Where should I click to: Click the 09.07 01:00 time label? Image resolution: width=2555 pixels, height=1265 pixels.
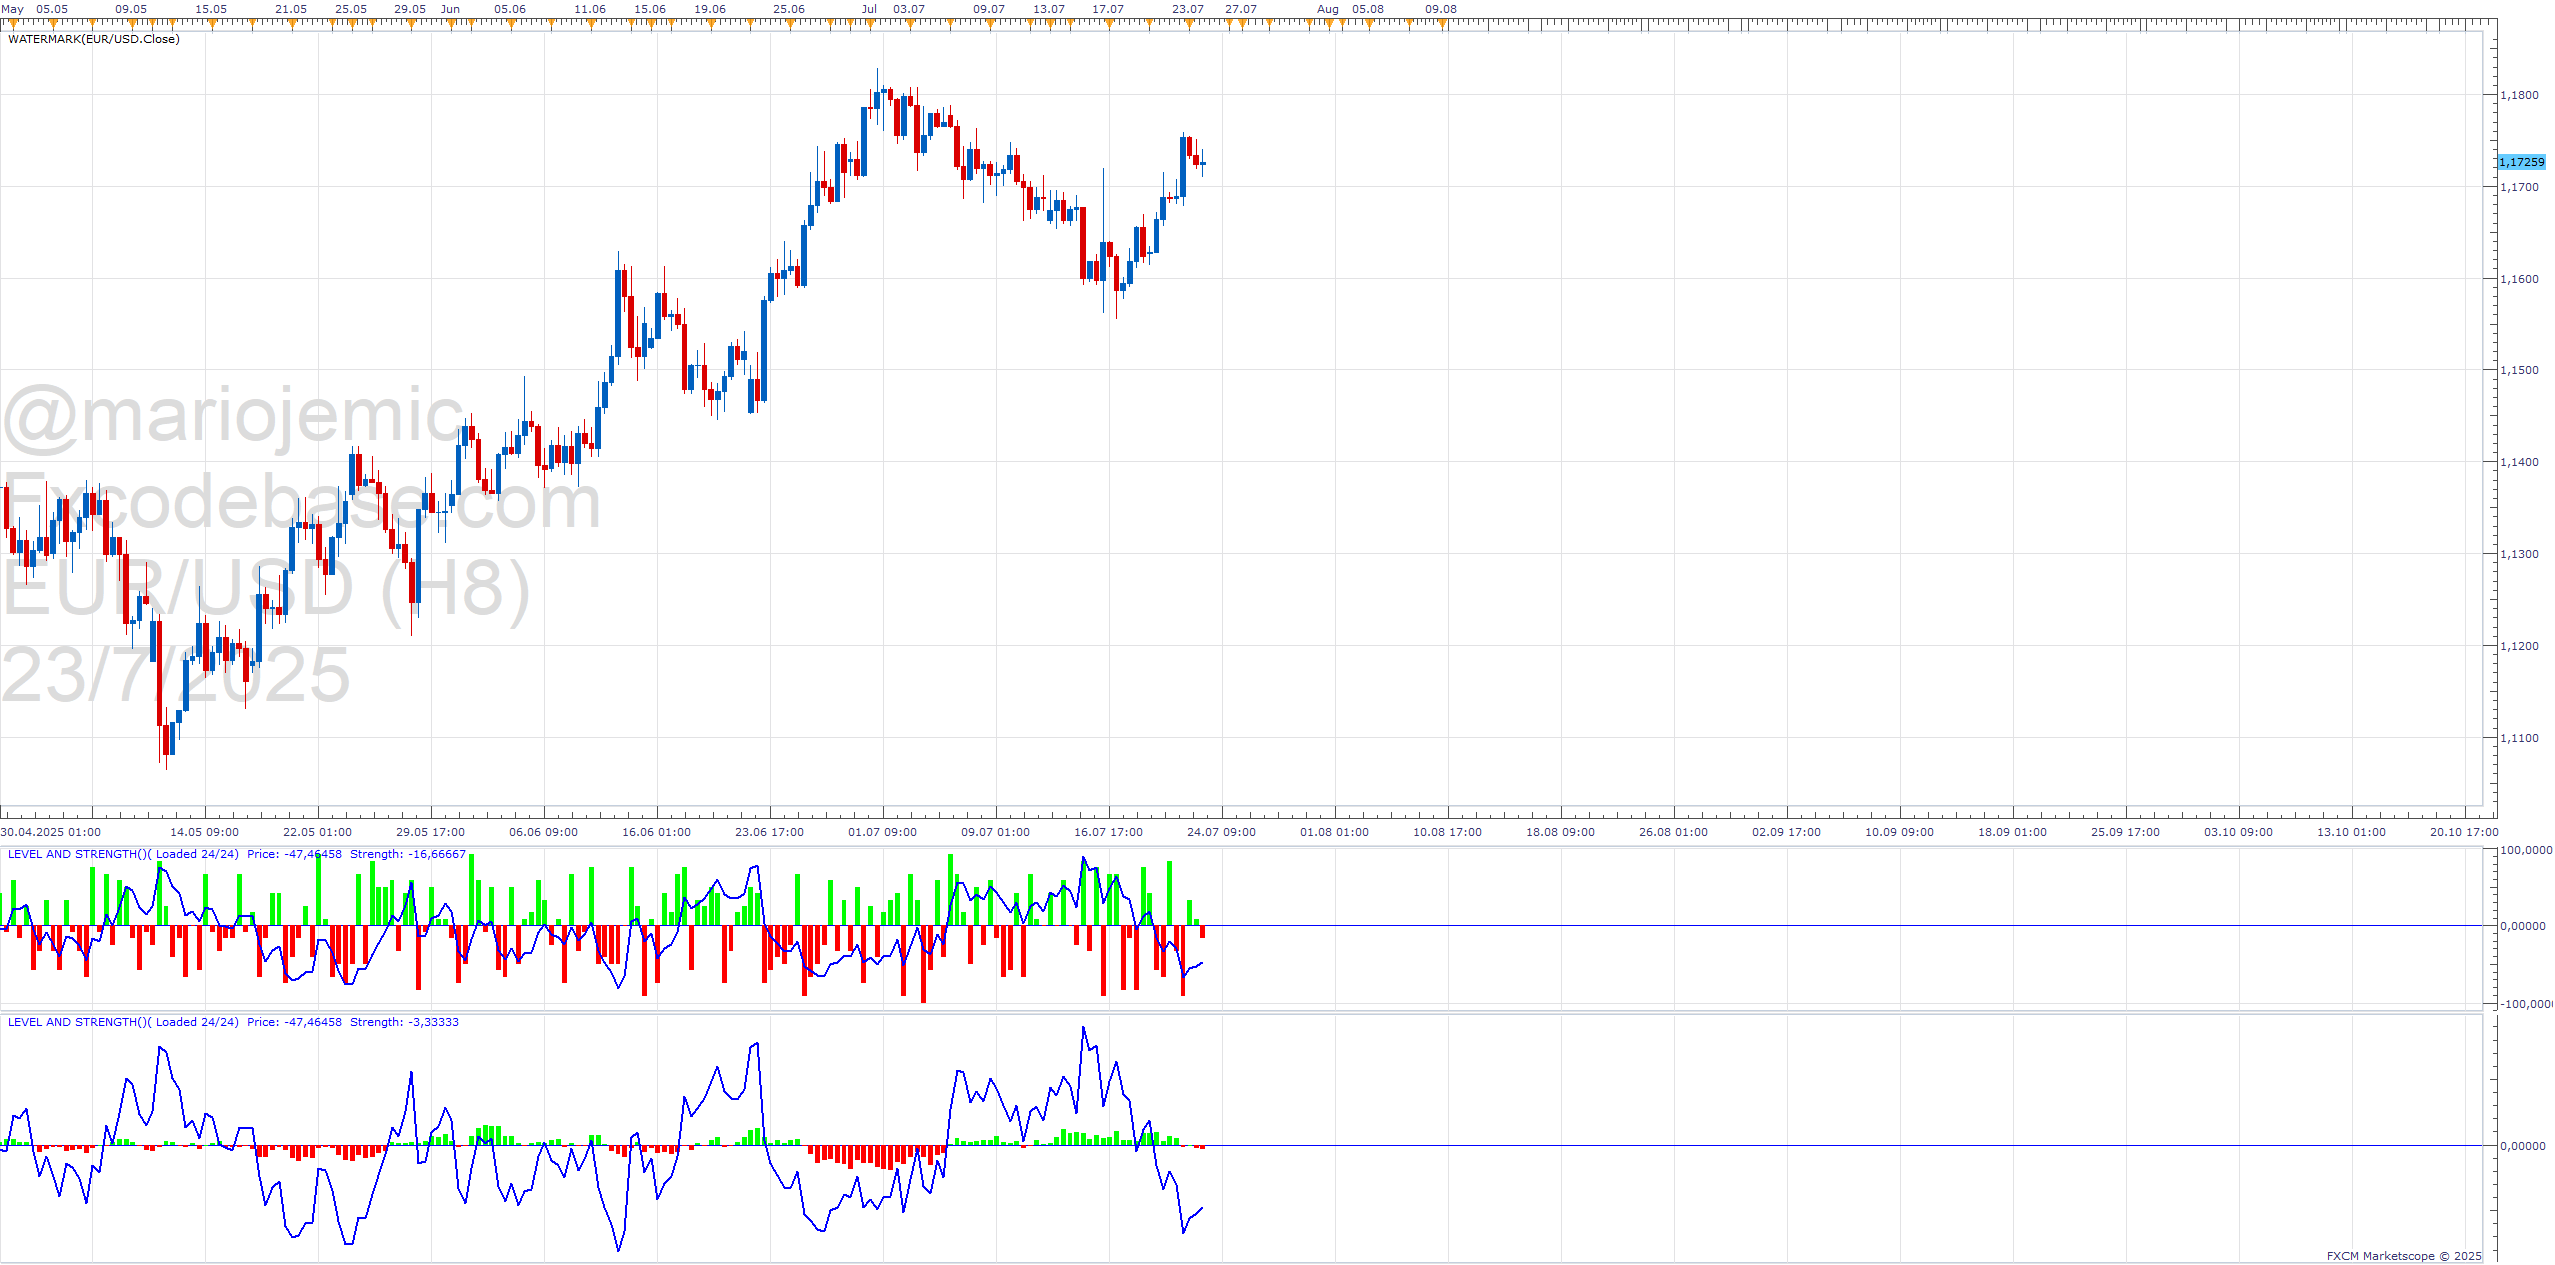995,832
